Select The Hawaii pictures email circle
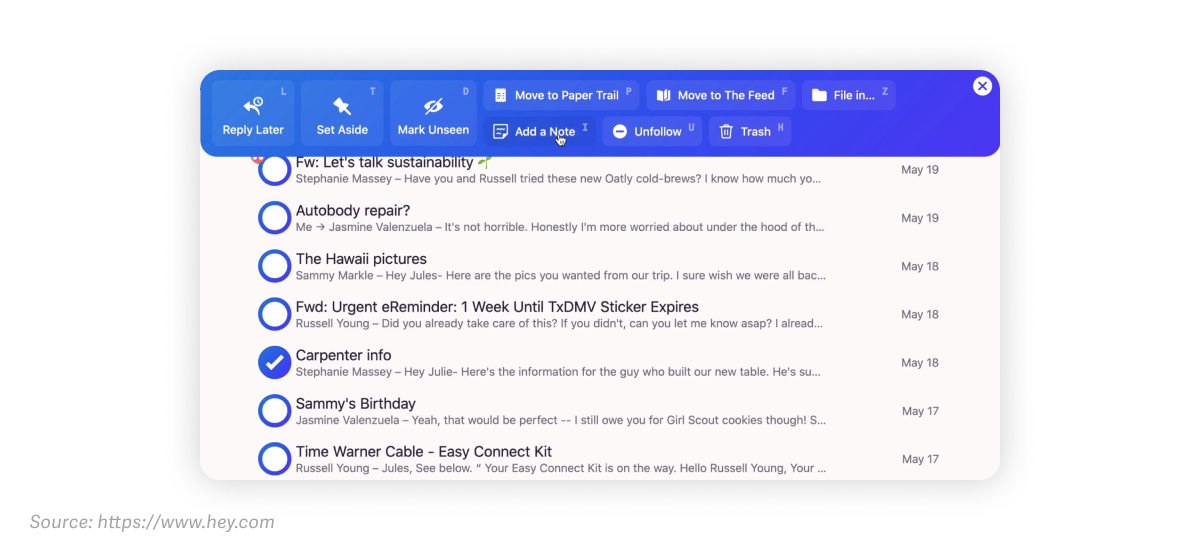Image resolution: width=1200 pixels, height=560 pixels. 274,266
